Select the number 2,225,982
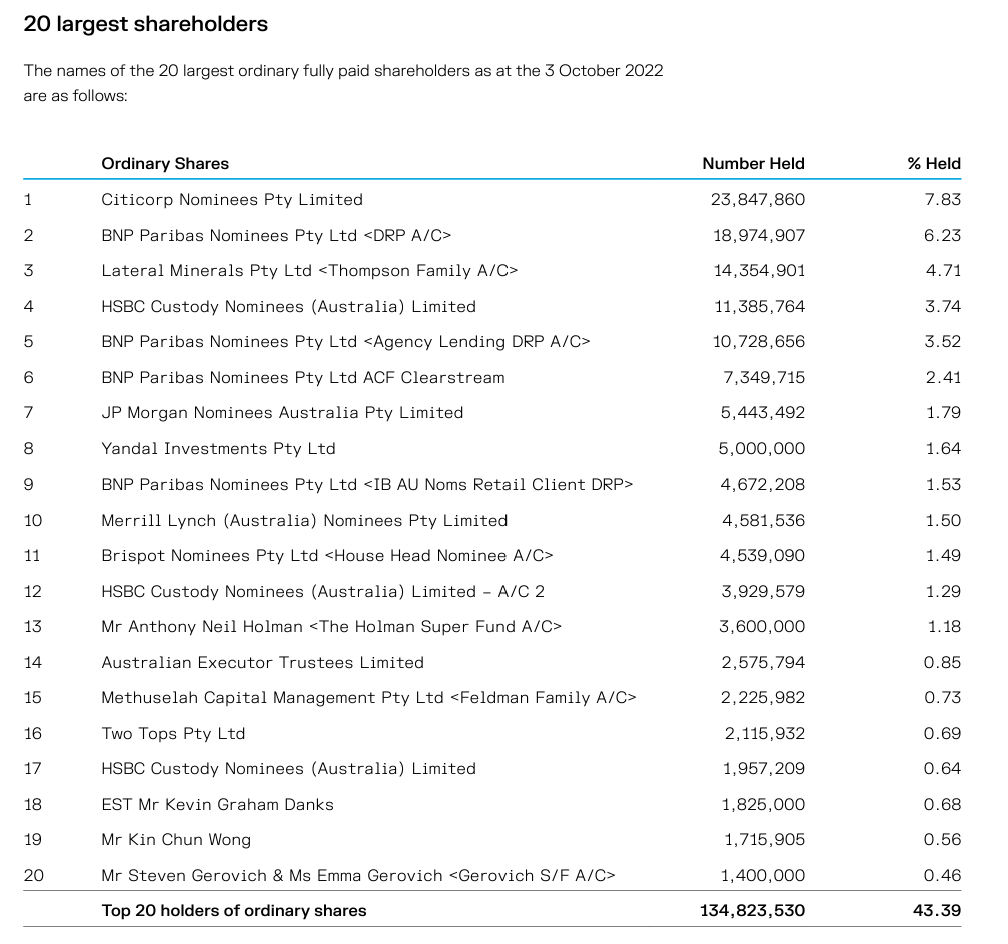Screen dimensions: 1008x944 point(763,698)
